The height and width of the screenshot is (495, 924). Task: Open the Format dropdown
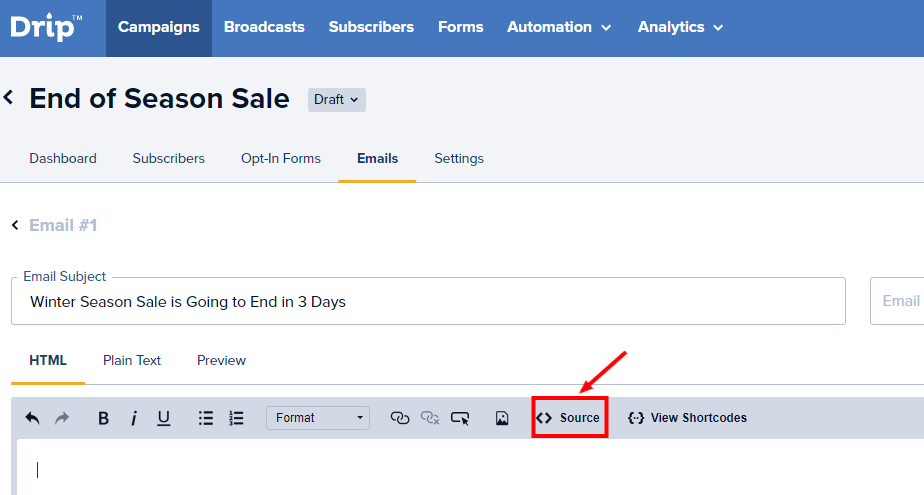pyautogui.click(x=318, y=418)
